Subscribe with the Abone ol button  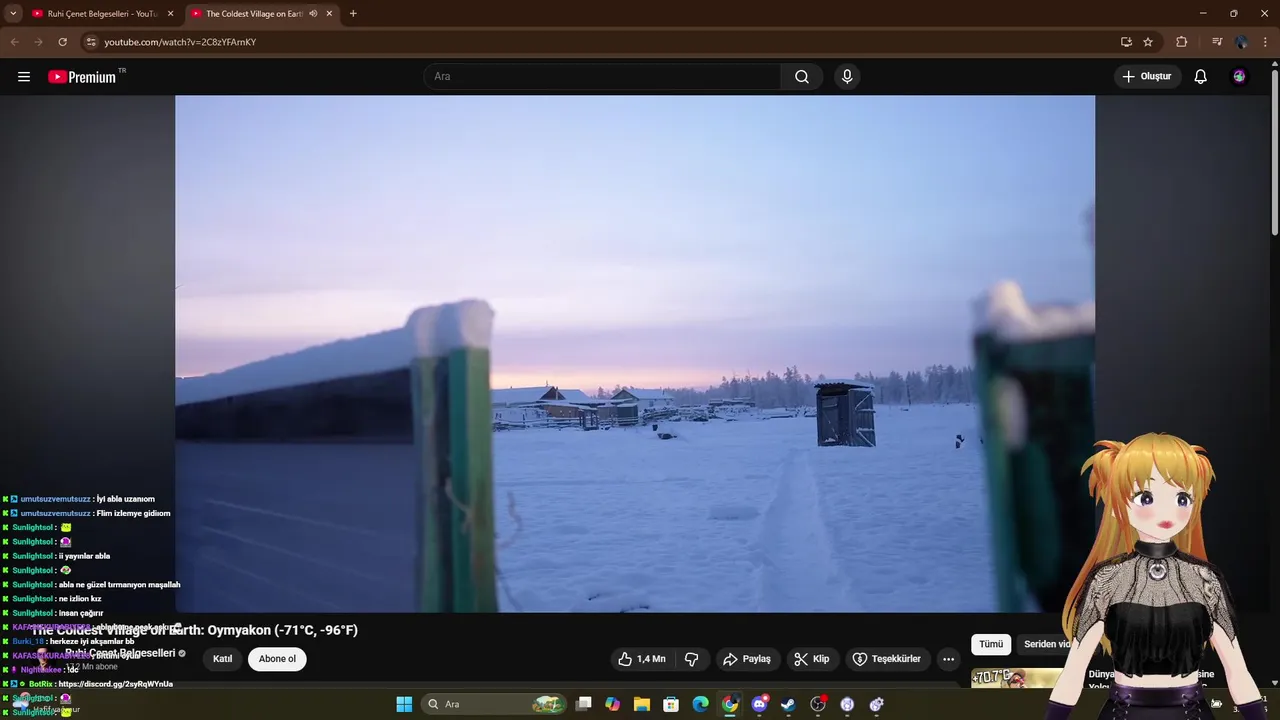[277, 659]
